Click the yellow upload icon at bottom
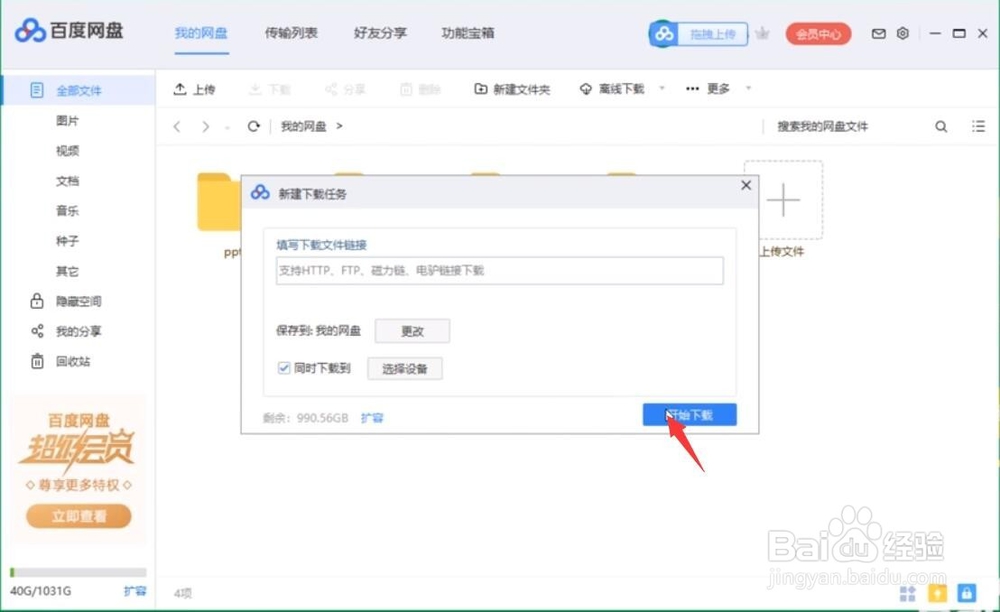The image size is (1000, 612). click(x=937, y=594)
